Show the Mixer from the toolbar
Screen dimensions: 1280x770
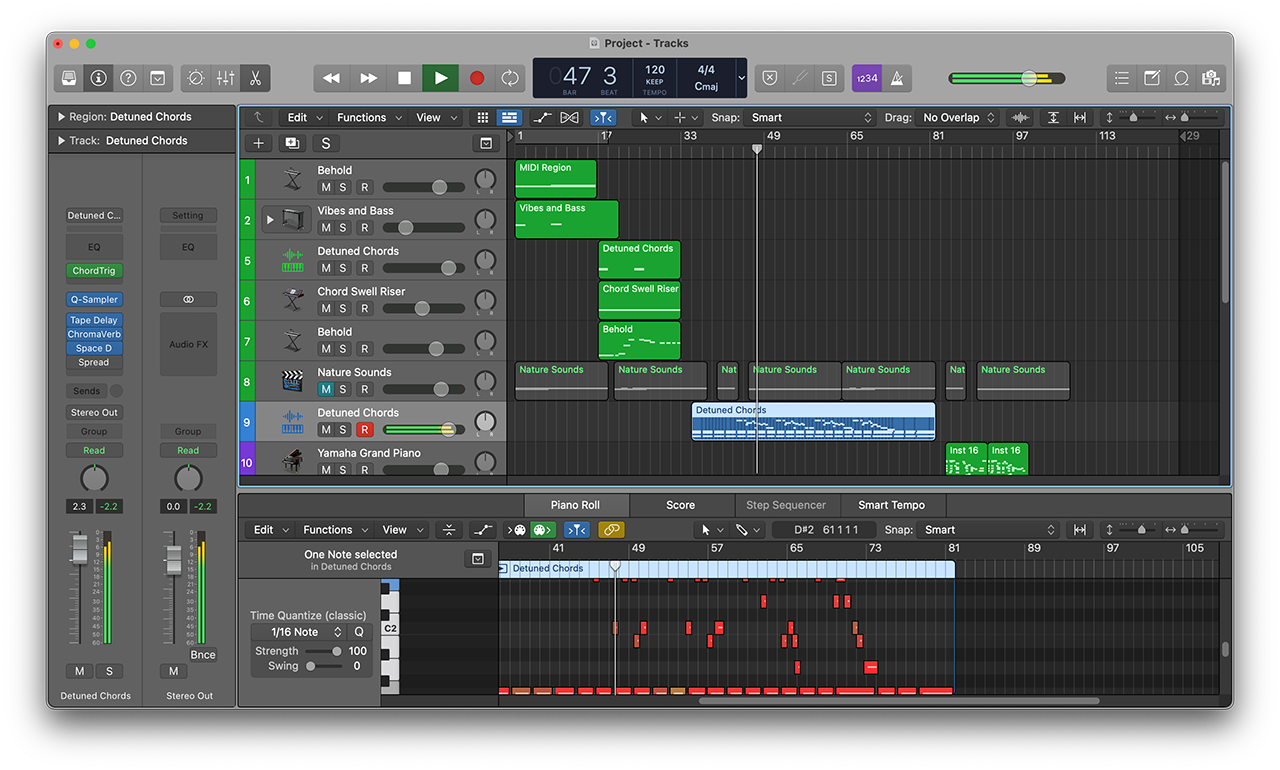225,78
